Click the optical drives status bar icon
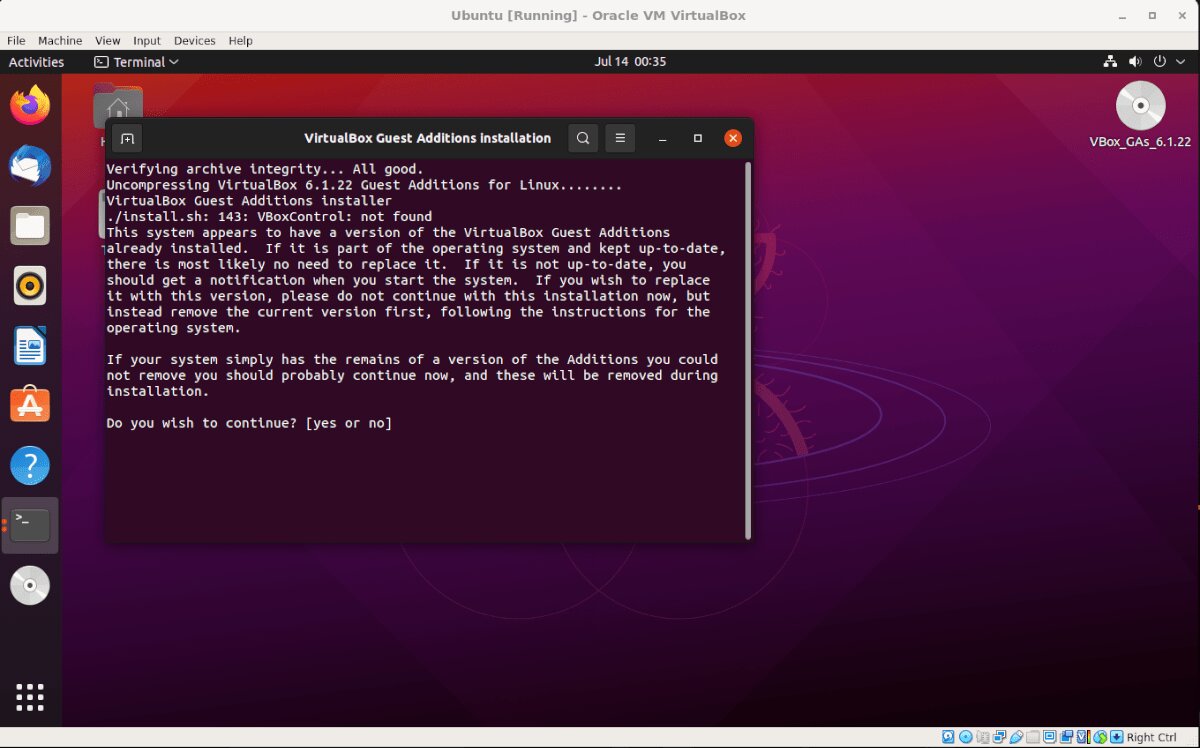 click(x=965, y=736)
